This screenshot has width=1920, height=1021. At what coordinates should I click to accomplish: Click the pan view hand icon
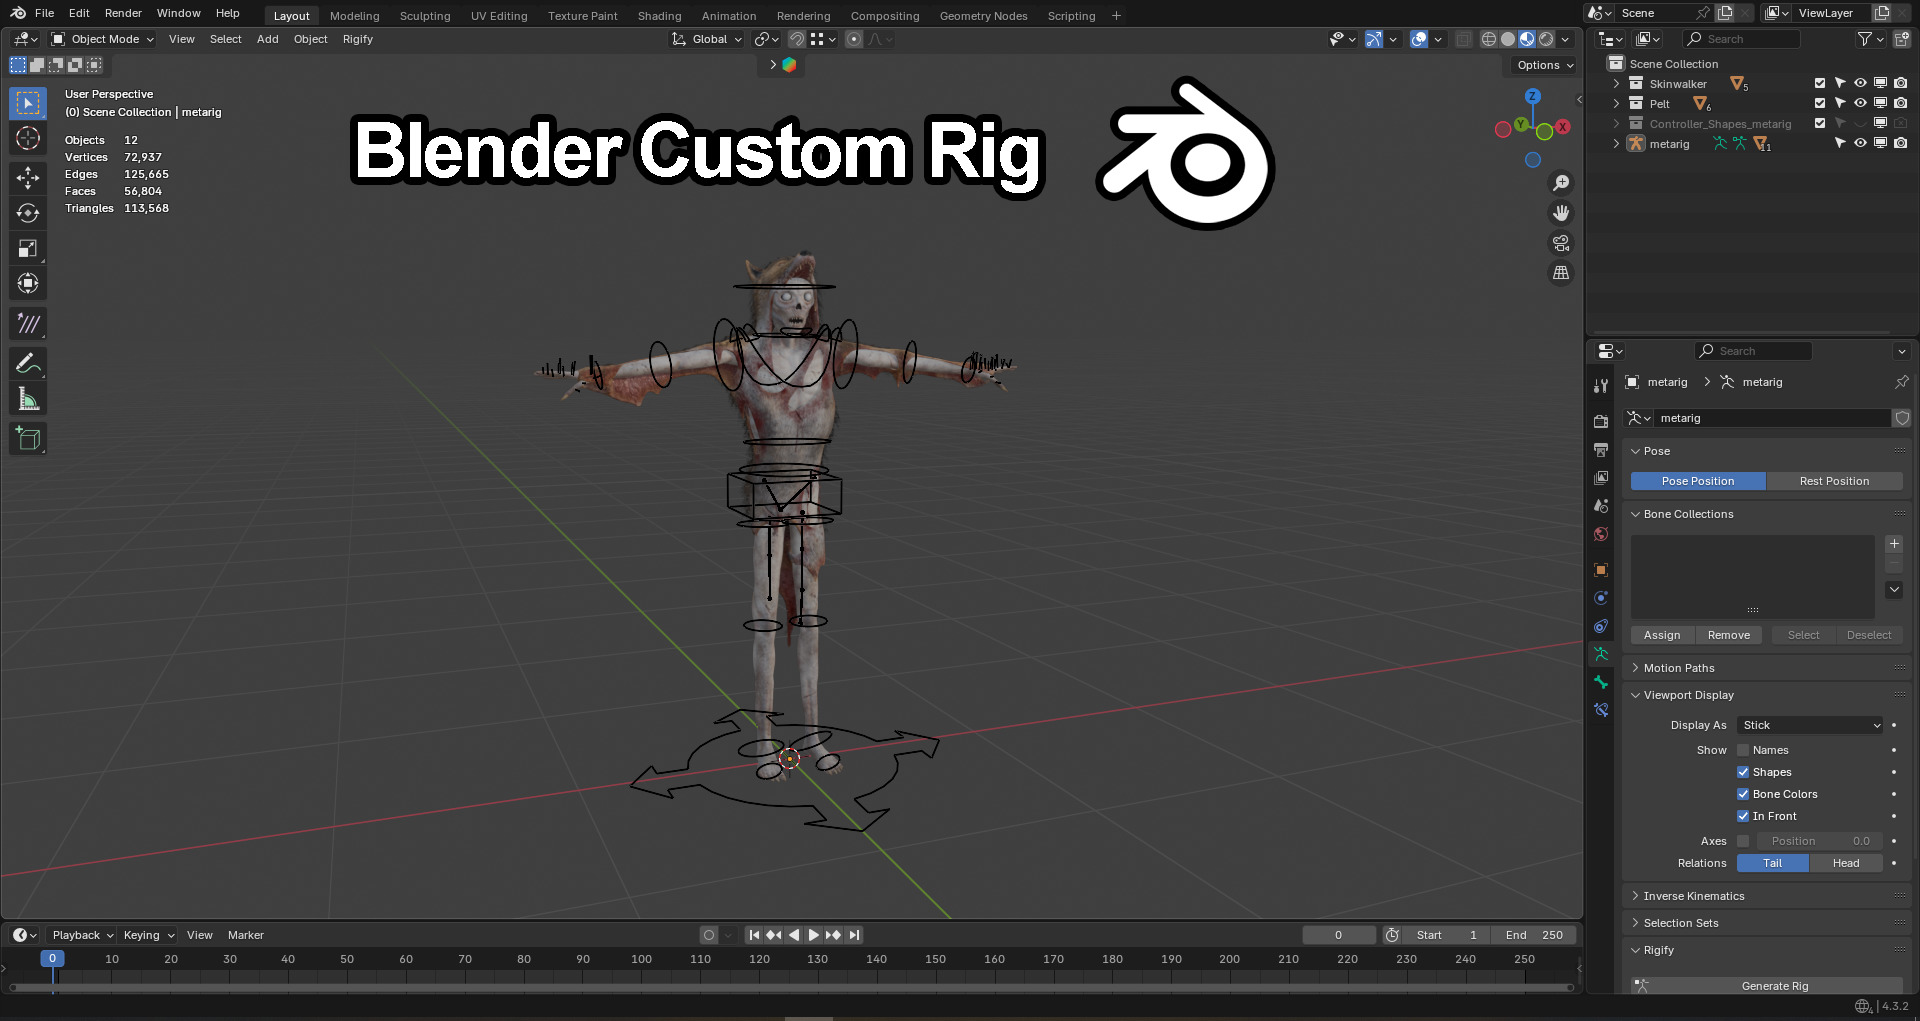(1561, 213)
